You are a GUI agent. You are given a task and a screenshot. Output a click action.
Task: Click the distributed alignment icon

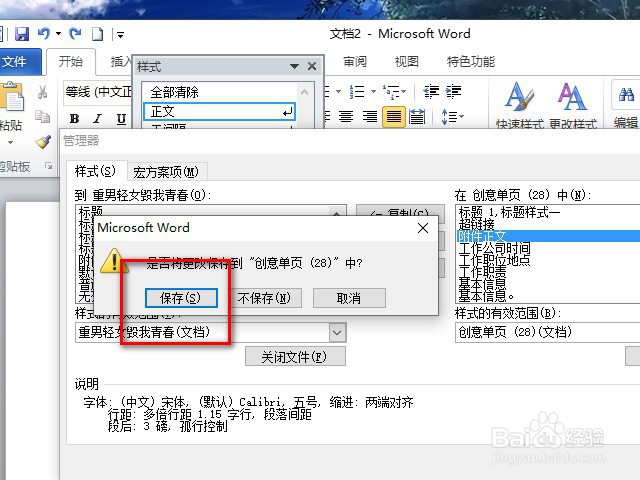click(x=417, y=117)
